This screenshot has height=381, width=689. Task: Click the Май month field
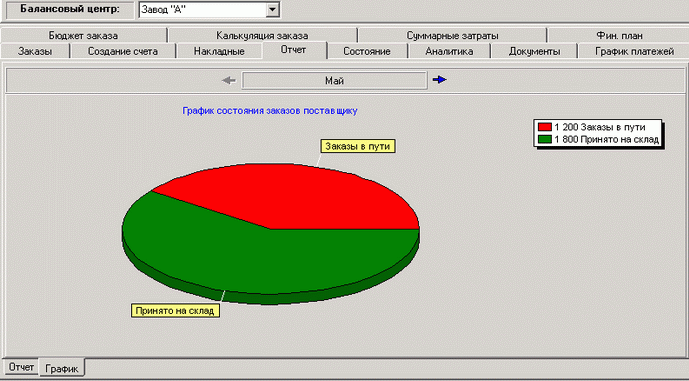[334, 80]
